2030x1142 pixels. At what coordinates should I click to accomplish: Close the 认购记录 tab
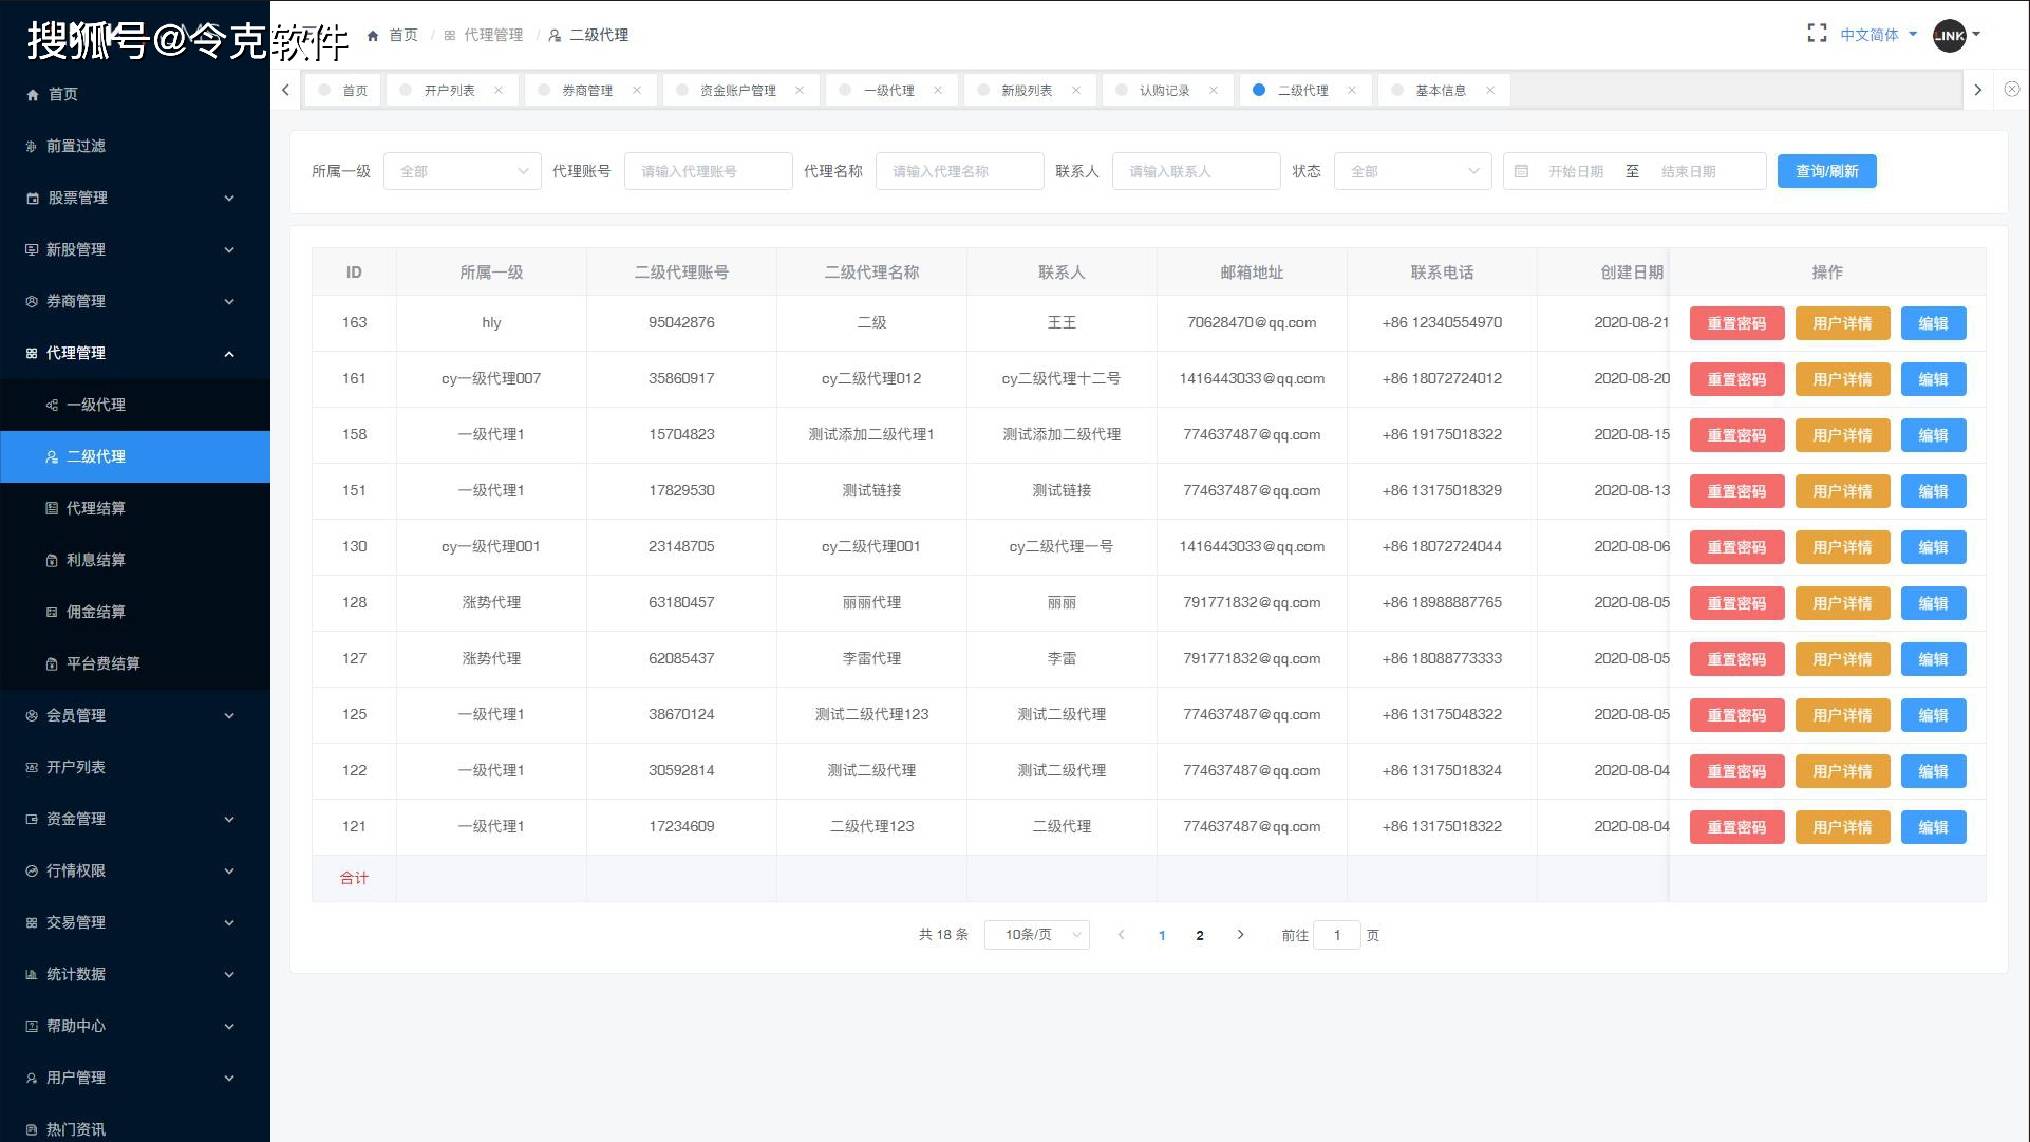[1213, 90]
